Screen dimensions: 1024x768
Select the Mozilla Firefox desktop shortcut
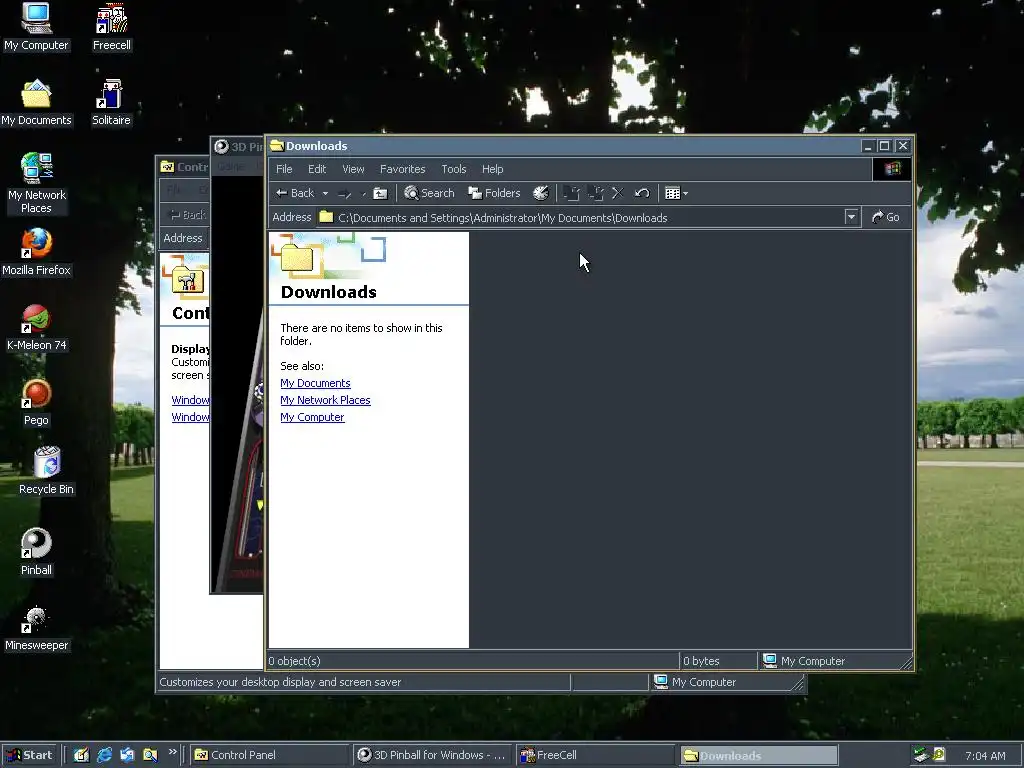36,252
